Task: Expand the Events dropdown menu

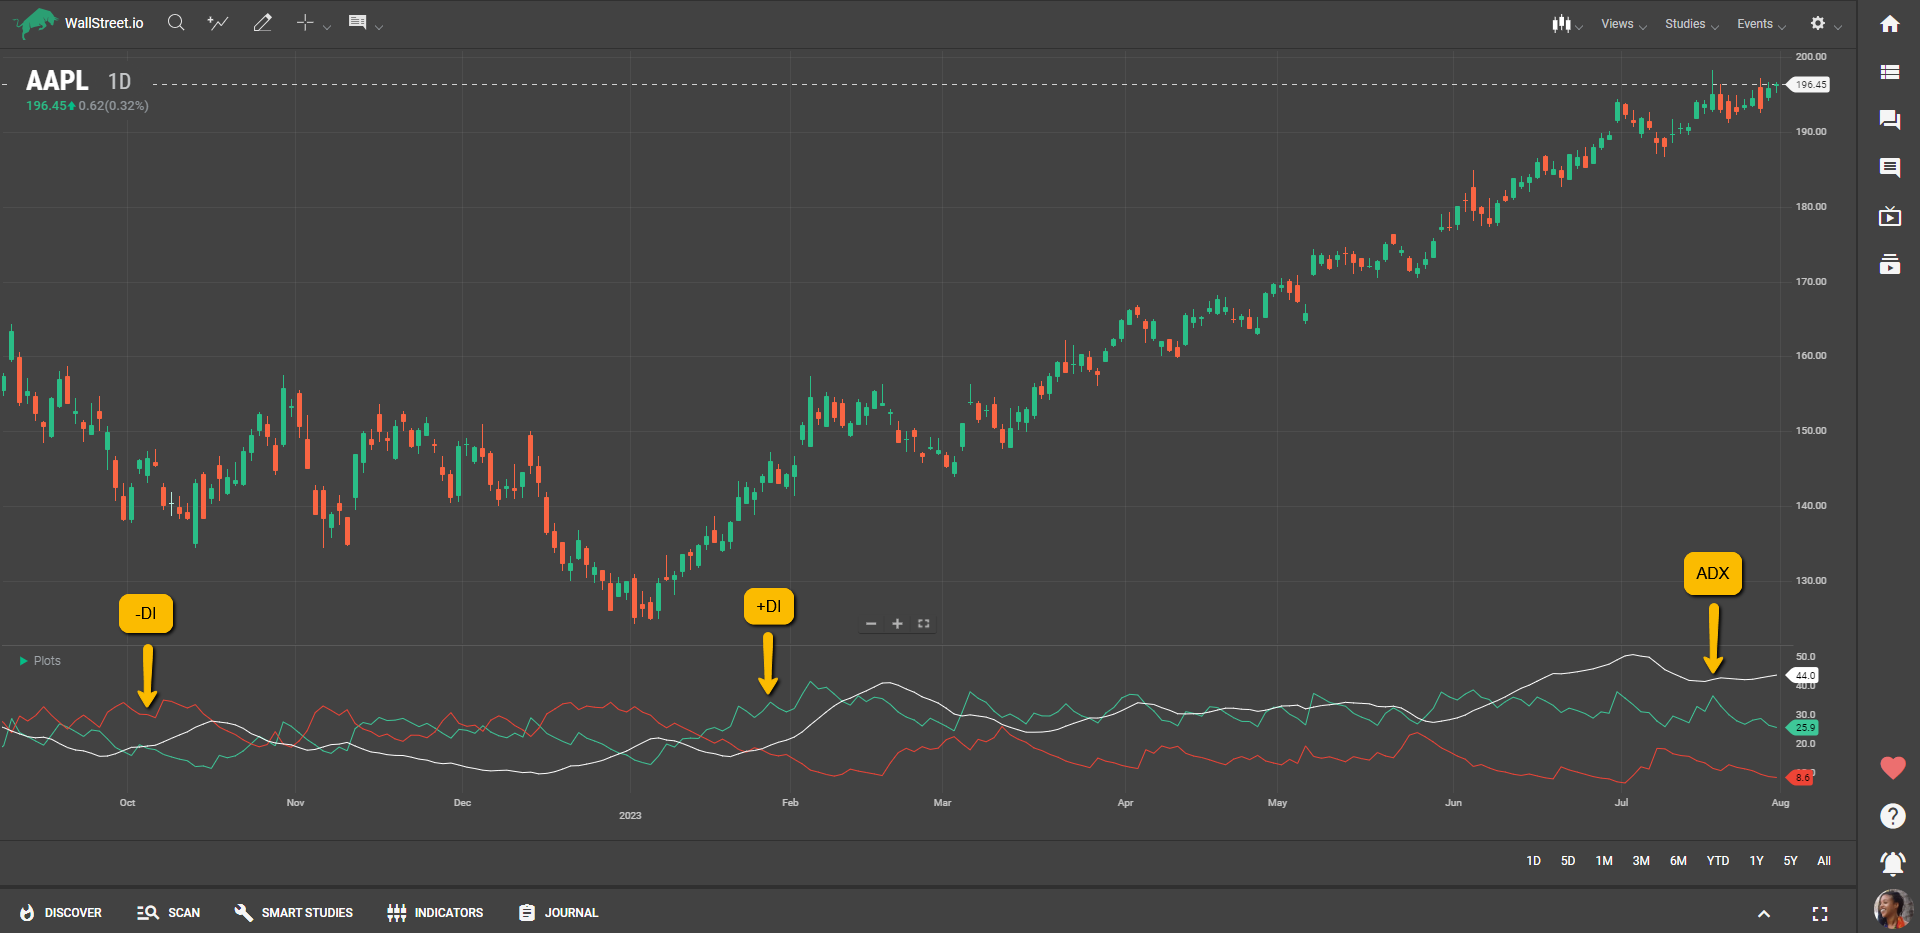Action: point(1760,24)
